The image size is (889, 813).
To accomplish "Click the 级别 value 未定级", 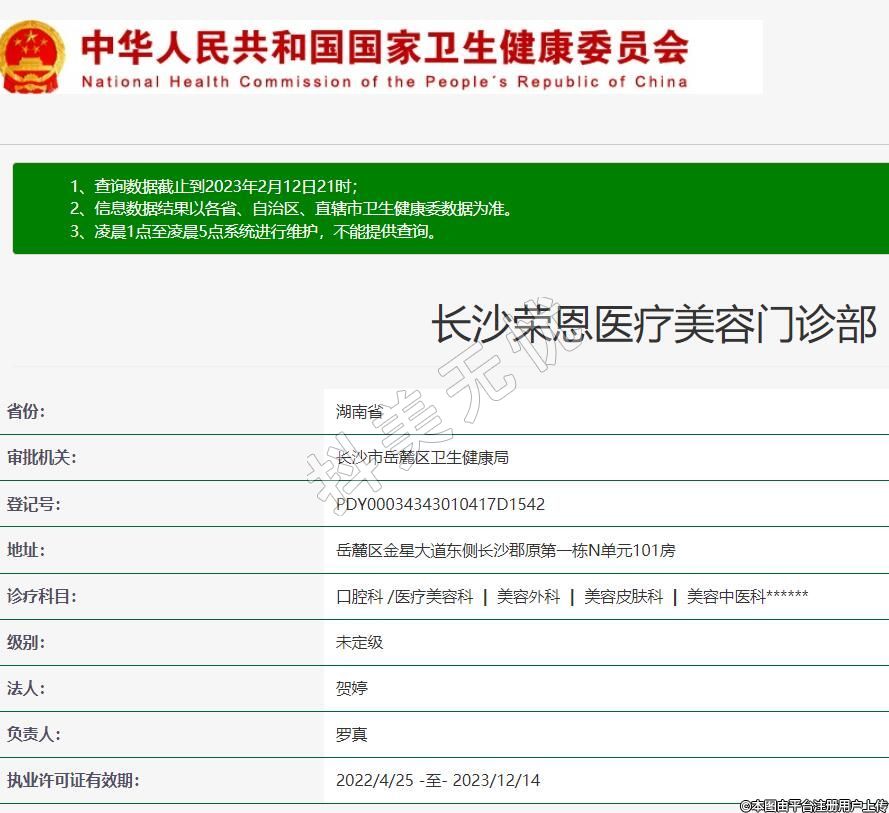I will 359,642.
